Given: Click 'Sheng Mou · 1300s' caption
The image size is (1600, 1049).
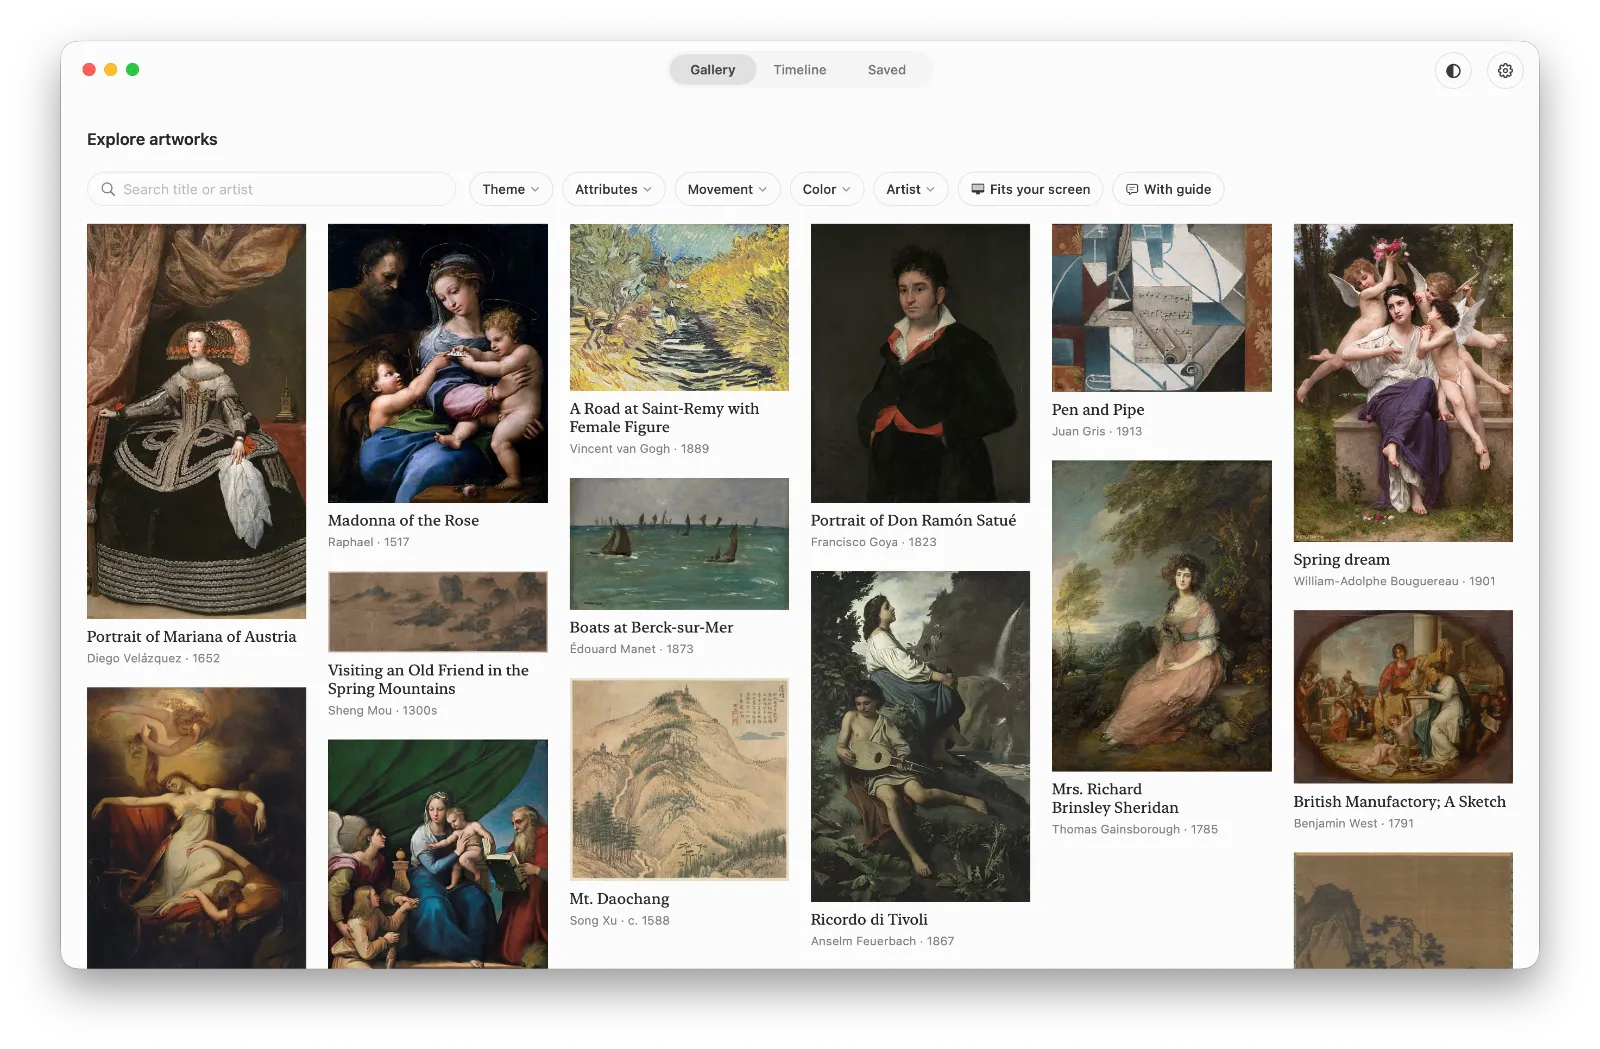Looking at the screenshot, I should [382, 711].
